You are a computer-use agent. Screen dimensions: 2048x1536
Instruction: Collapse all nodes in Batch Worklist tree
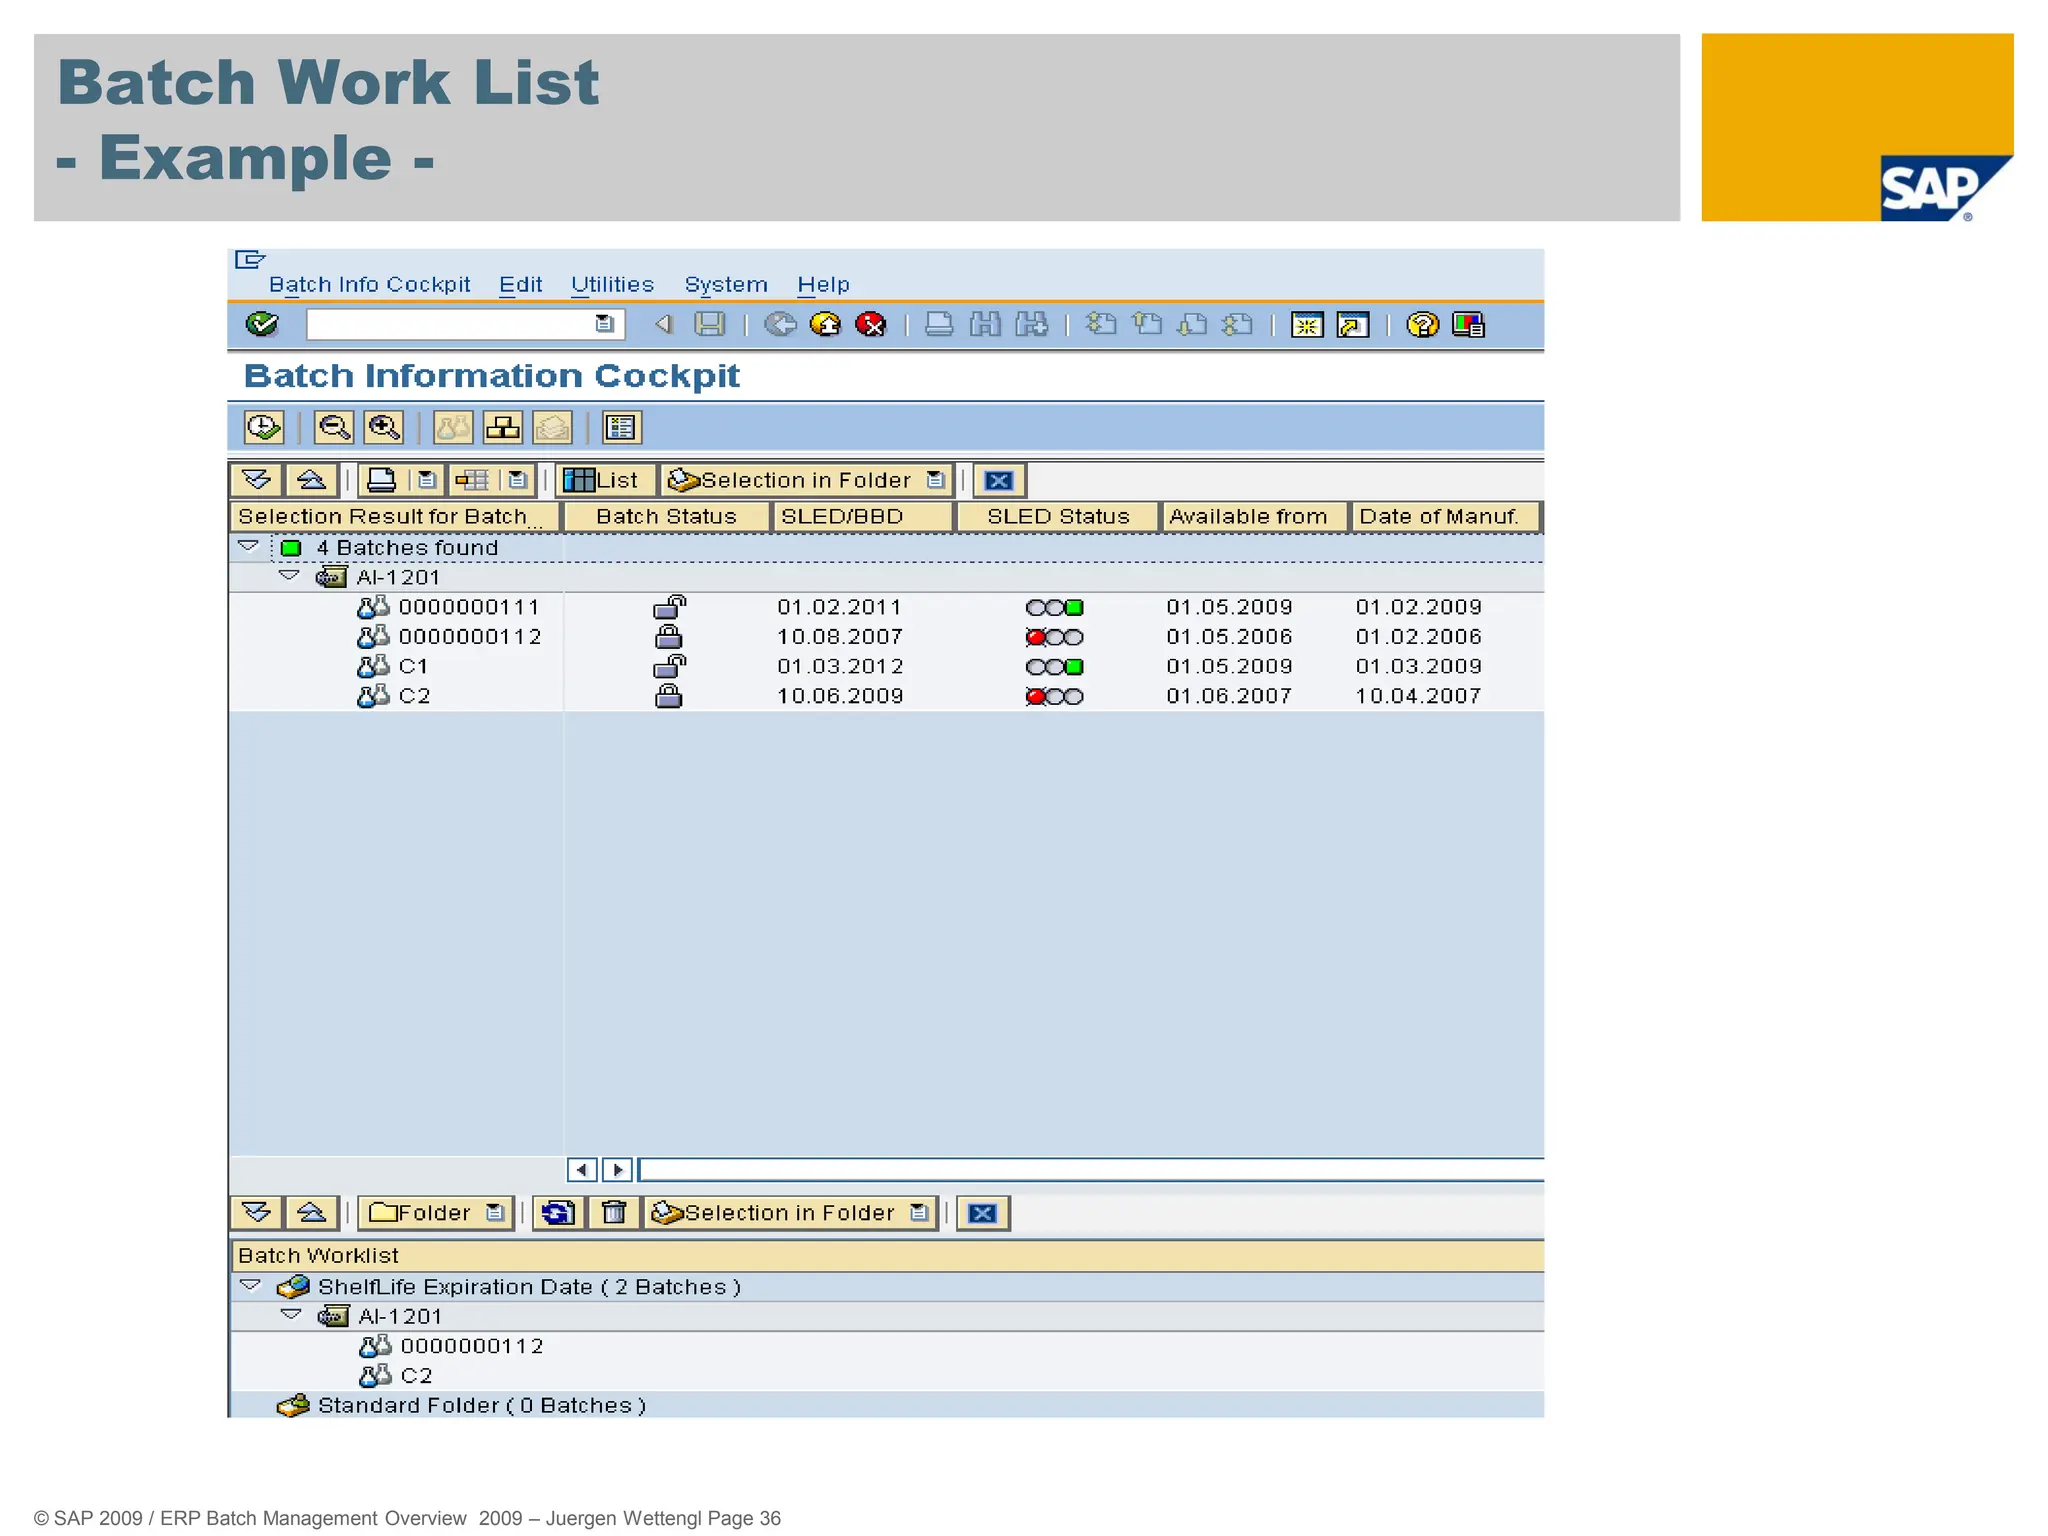coord(311,1213)
